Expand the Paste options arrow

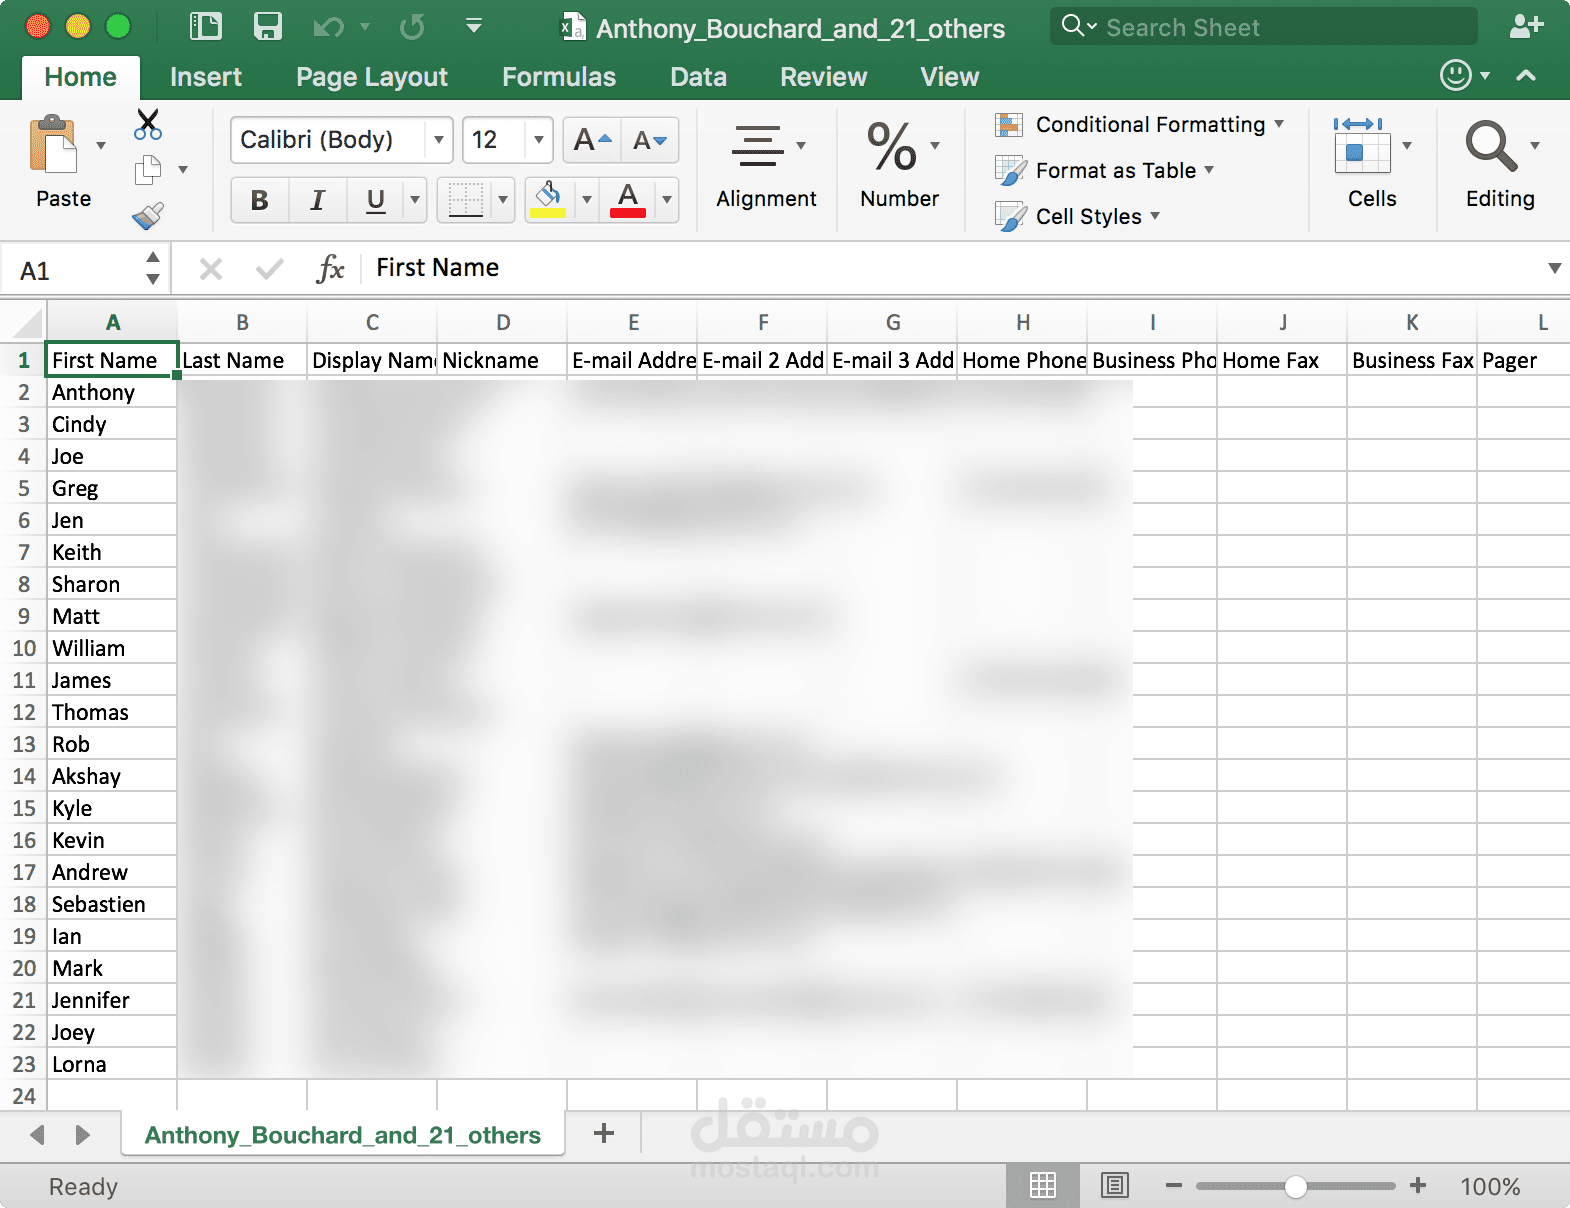click(x=101, y=146)
